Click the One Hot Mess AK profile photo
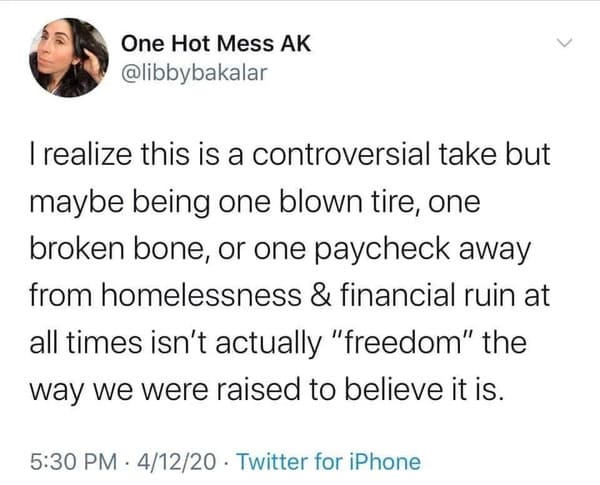 click(69, 57)
